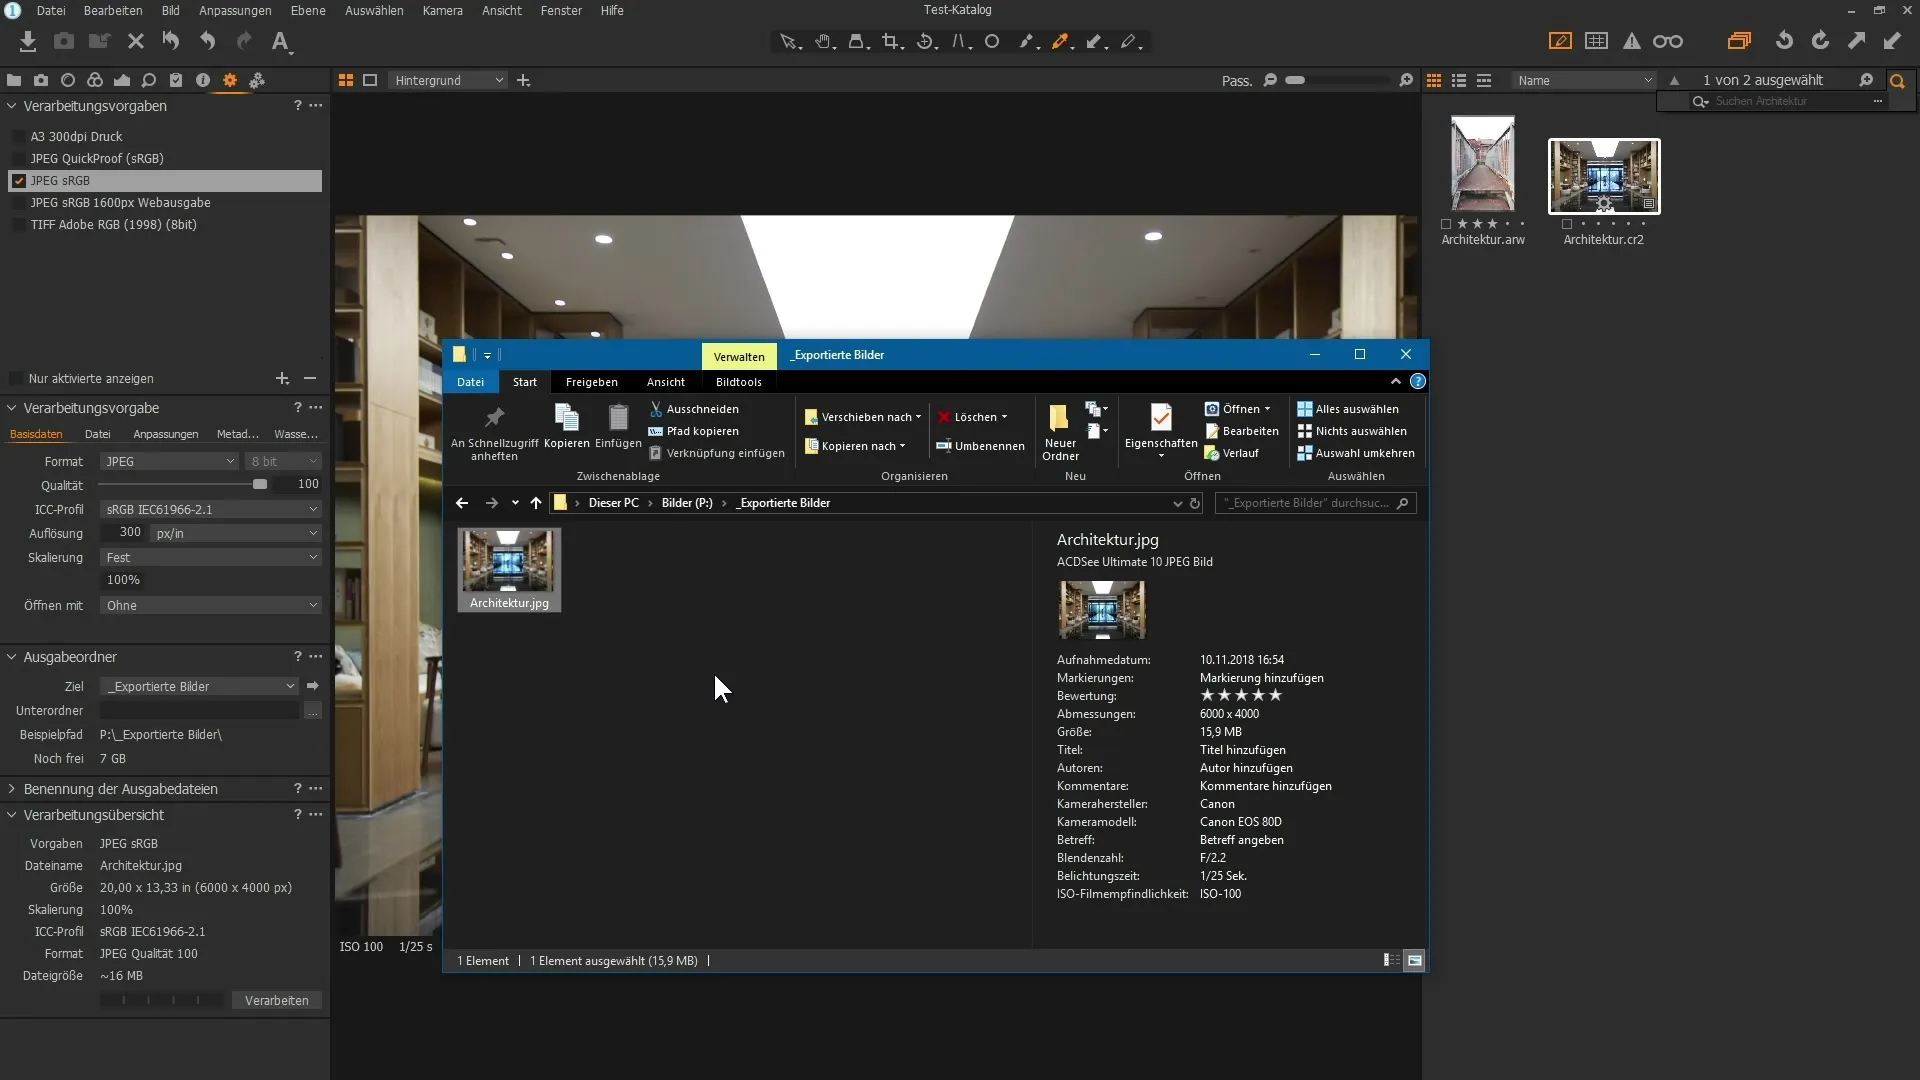Open the Skalierung Fest dropdown
This screenshot has height=1080, width=1920.
click(211, 557)
